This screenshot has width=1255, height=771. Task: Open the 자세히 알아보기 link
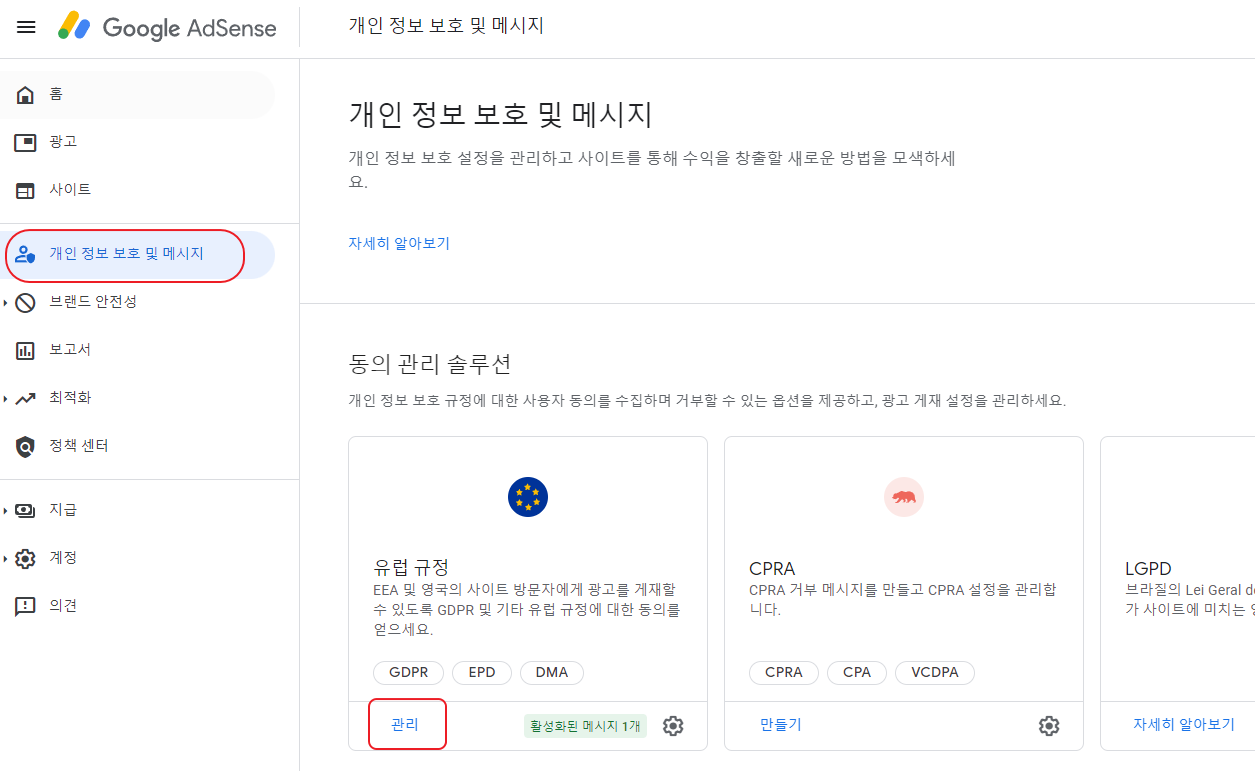click(398, 243)
